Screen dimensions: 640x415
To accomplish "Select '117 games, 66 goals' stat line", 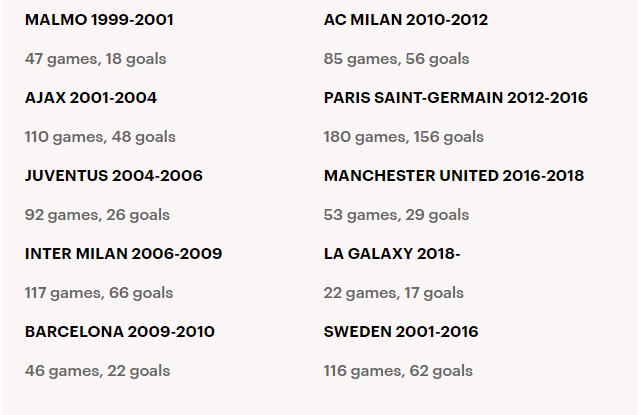I will [99, 293].
